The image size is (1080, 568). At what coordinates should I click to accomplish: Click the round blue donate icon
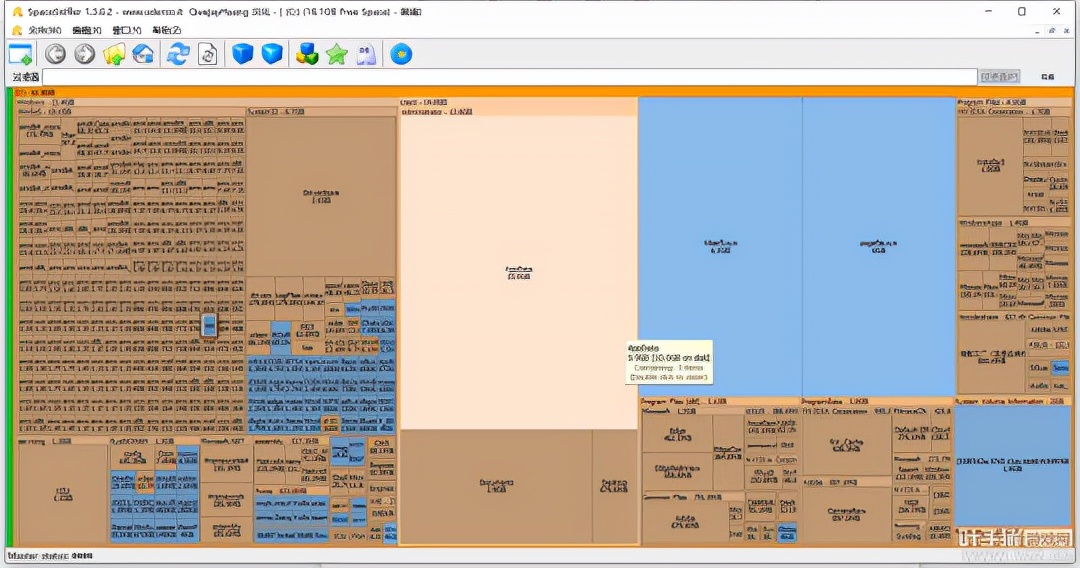pos(401,54)
